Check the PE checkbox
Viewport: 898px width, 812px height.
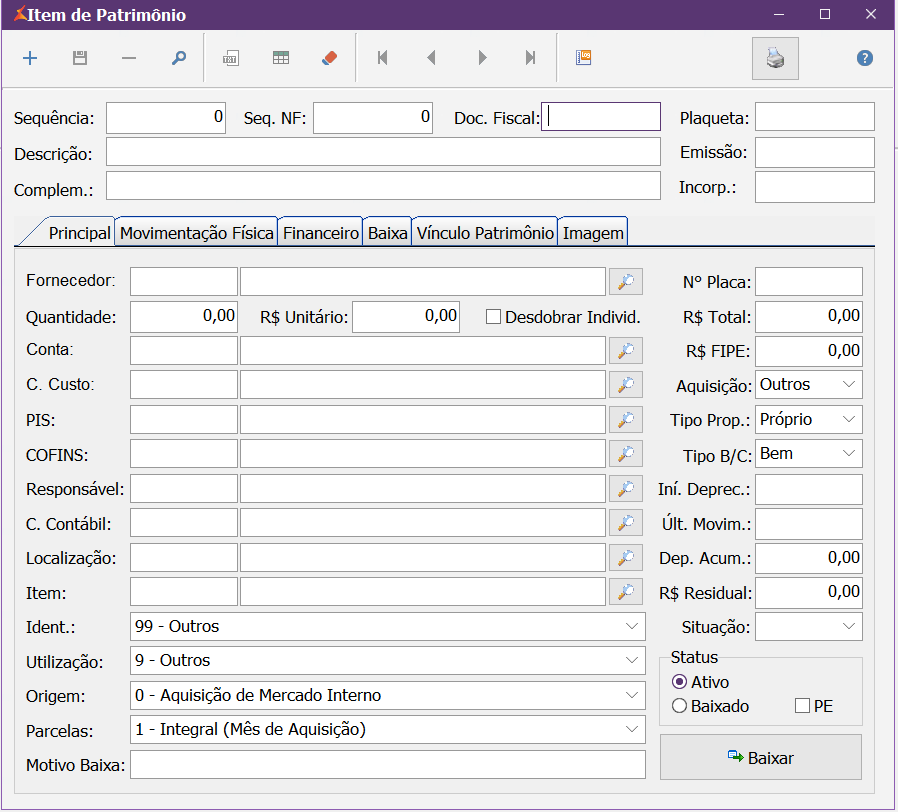[802, 706]
